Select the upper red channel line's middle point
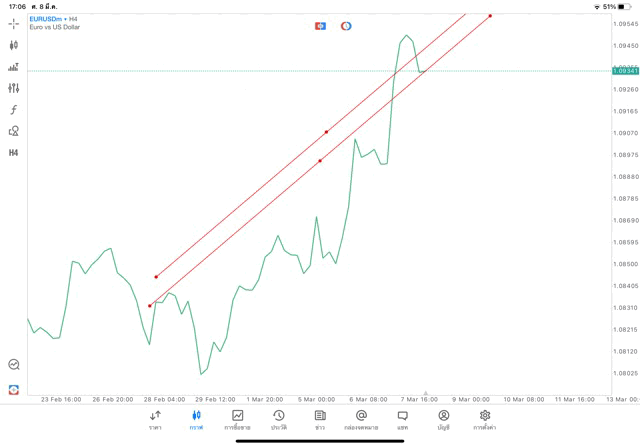The height and width of the screenshot is (447, 640). (326, 132)
